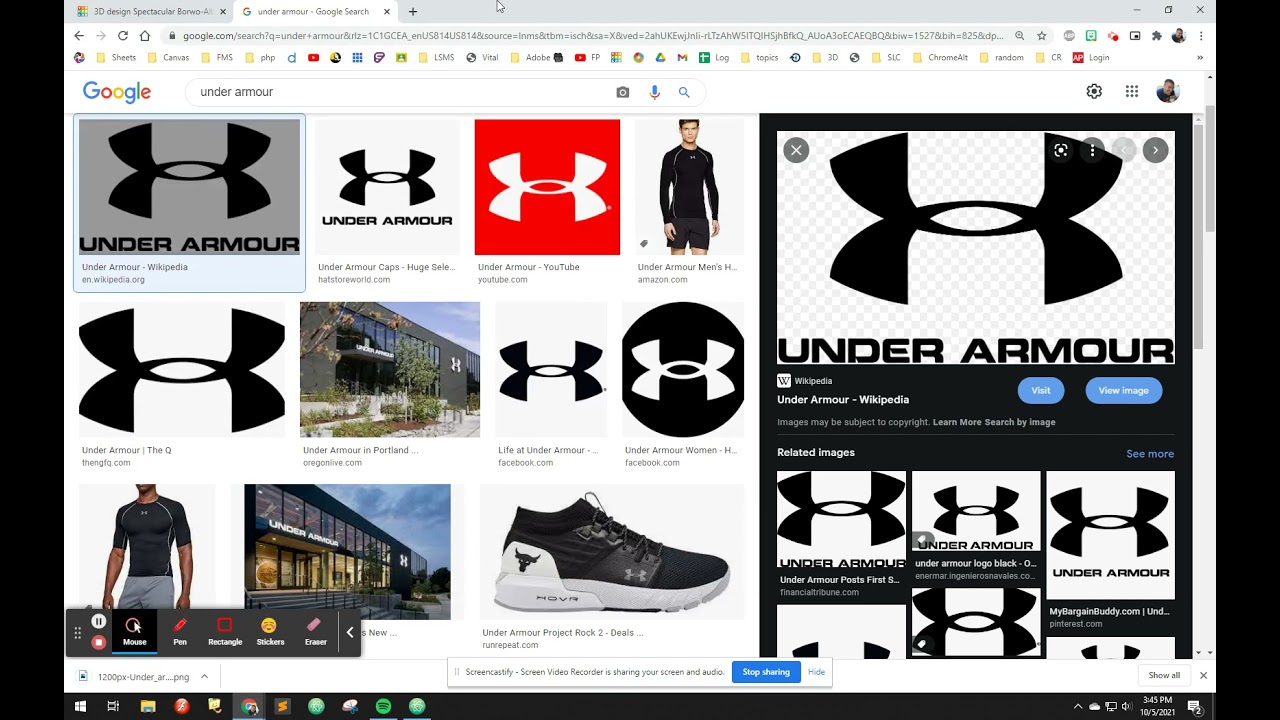Pause the Screencastify recording
Viewport: 1280px width, 720px height.
(98, 621)
